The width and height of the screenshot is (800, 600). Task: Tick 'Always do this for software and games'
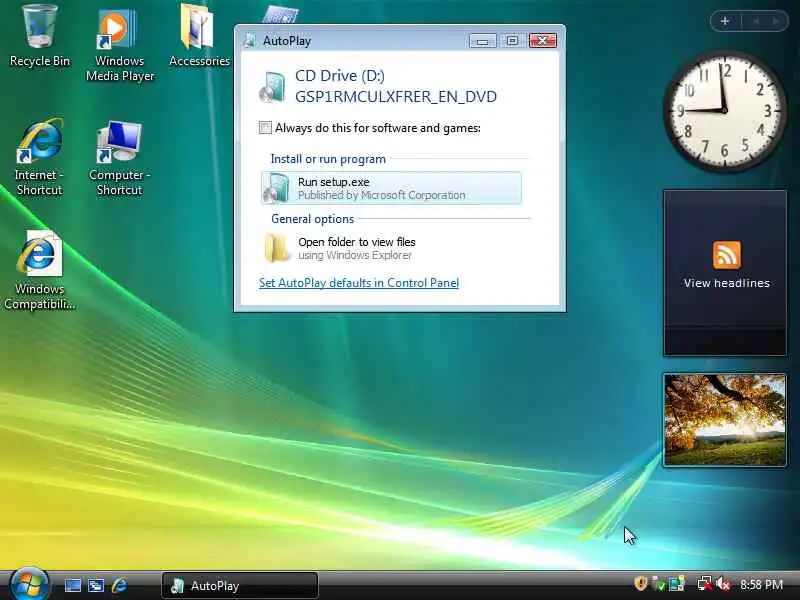click(x=265, y=128)
